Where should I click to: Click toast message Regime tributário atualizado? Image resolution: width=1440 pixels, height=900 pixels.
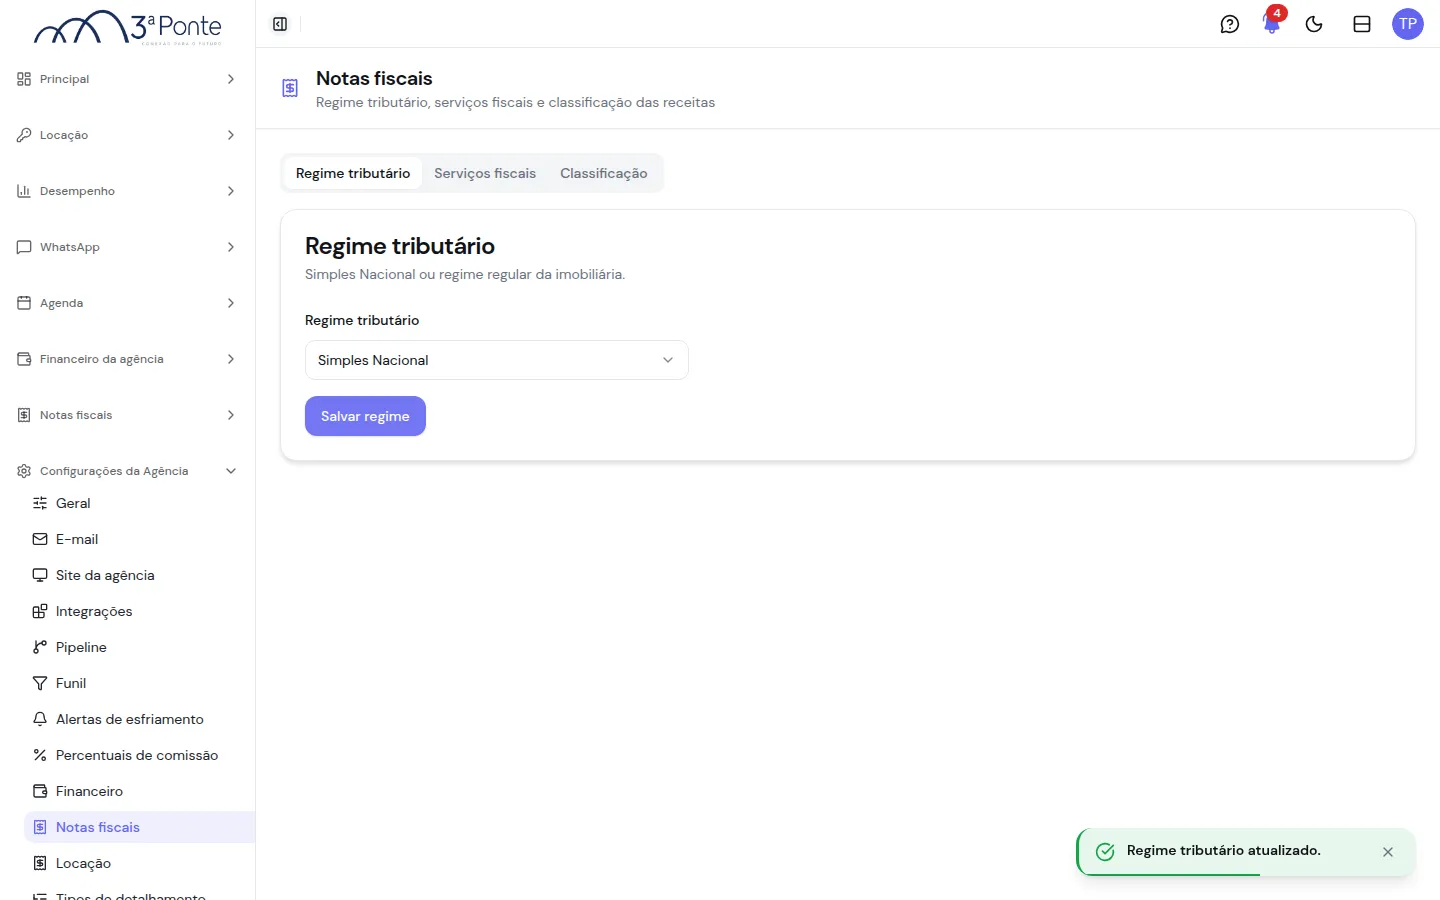point(1224,850)
